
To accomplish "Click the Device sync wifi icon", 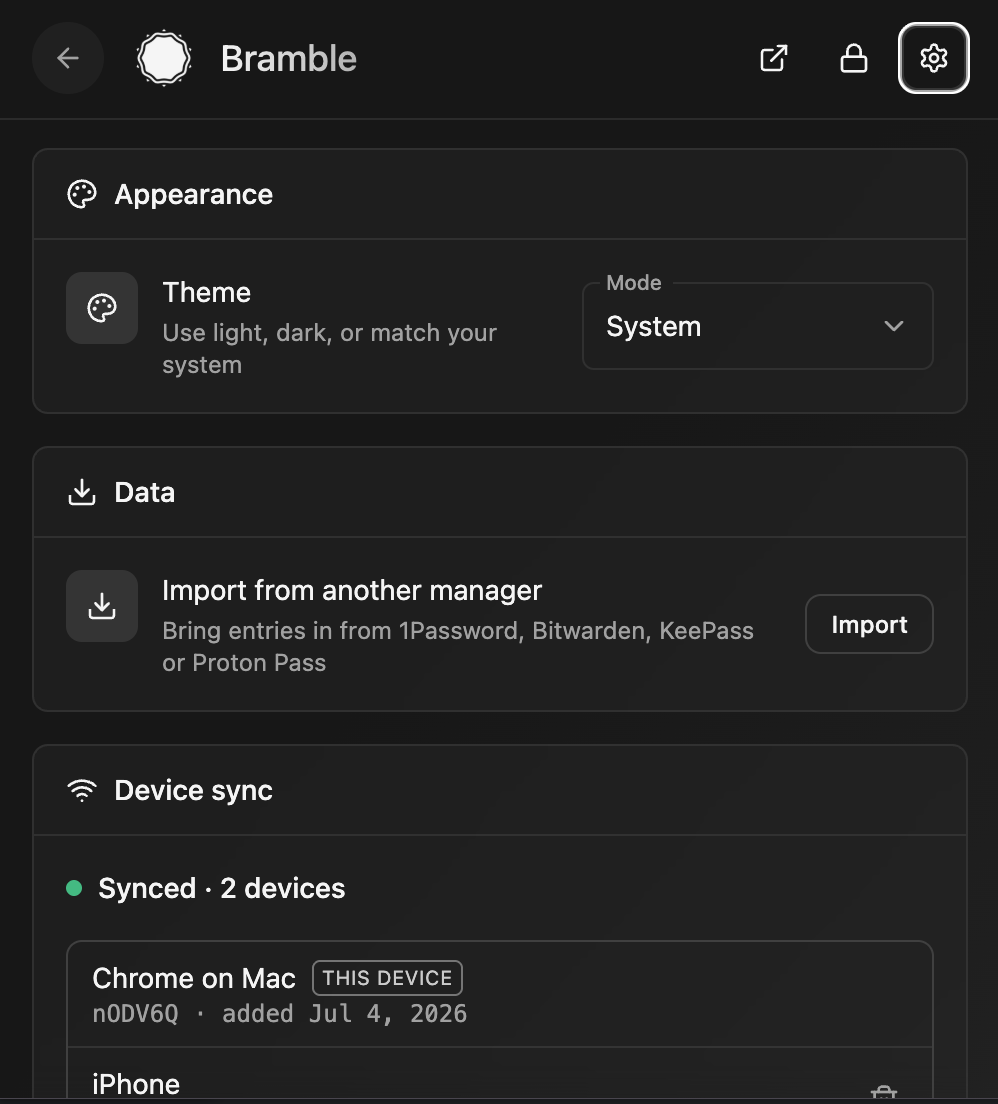I will click(x=82, y=790).
